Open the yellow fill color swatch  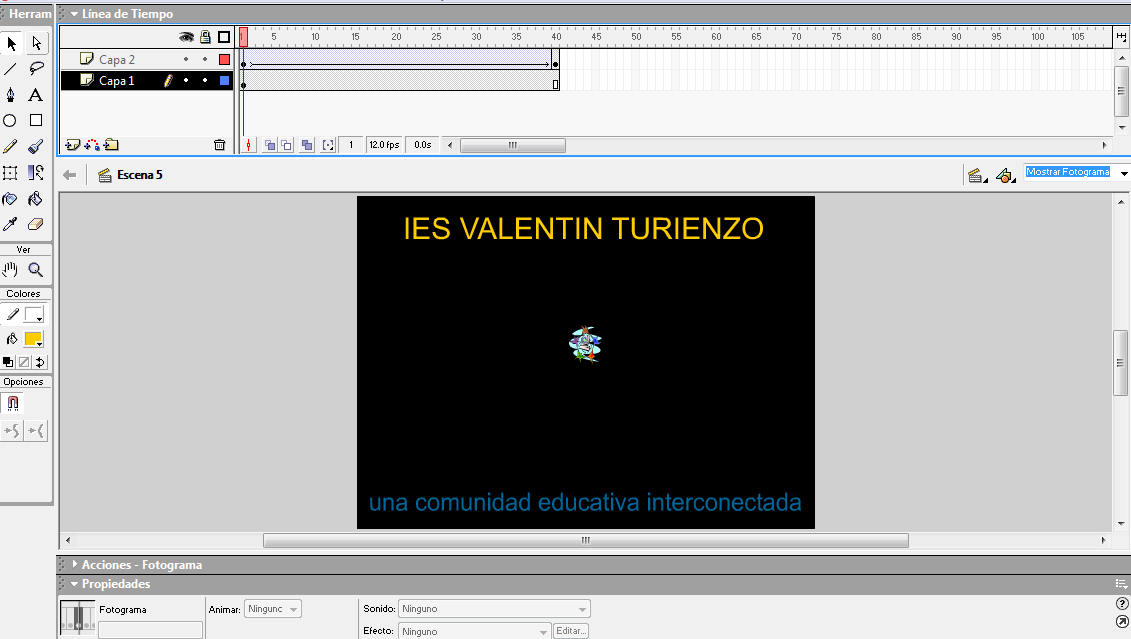(x=33, y=339)
